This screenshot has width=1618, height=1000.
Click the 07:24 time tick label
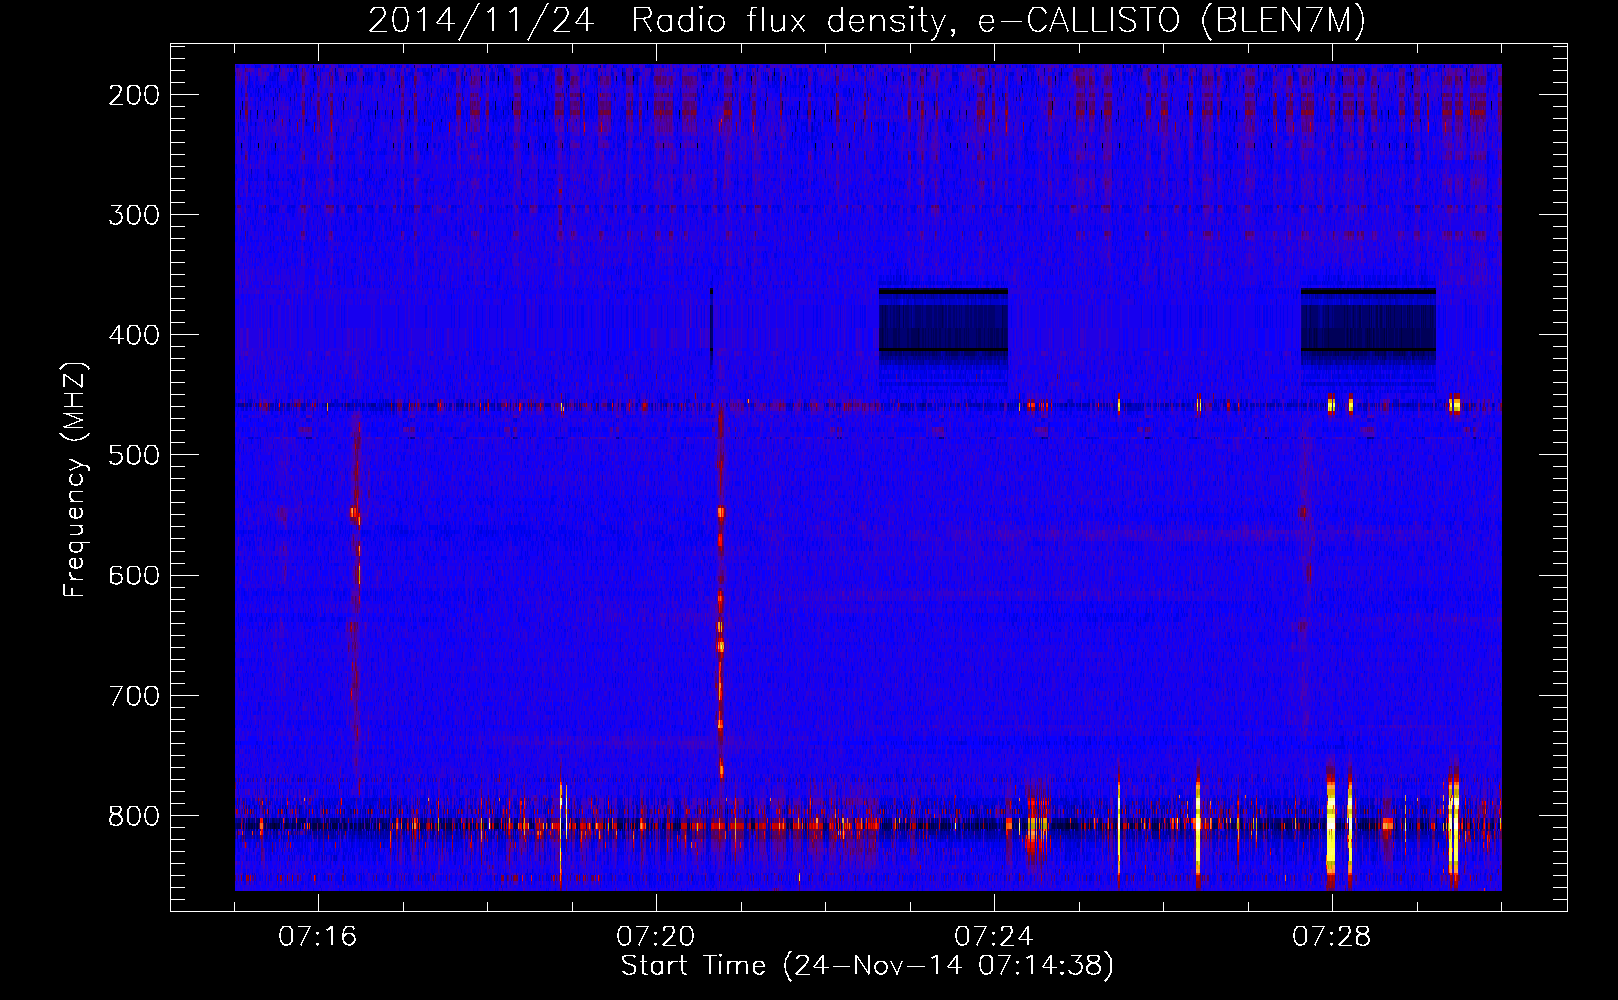994,937
